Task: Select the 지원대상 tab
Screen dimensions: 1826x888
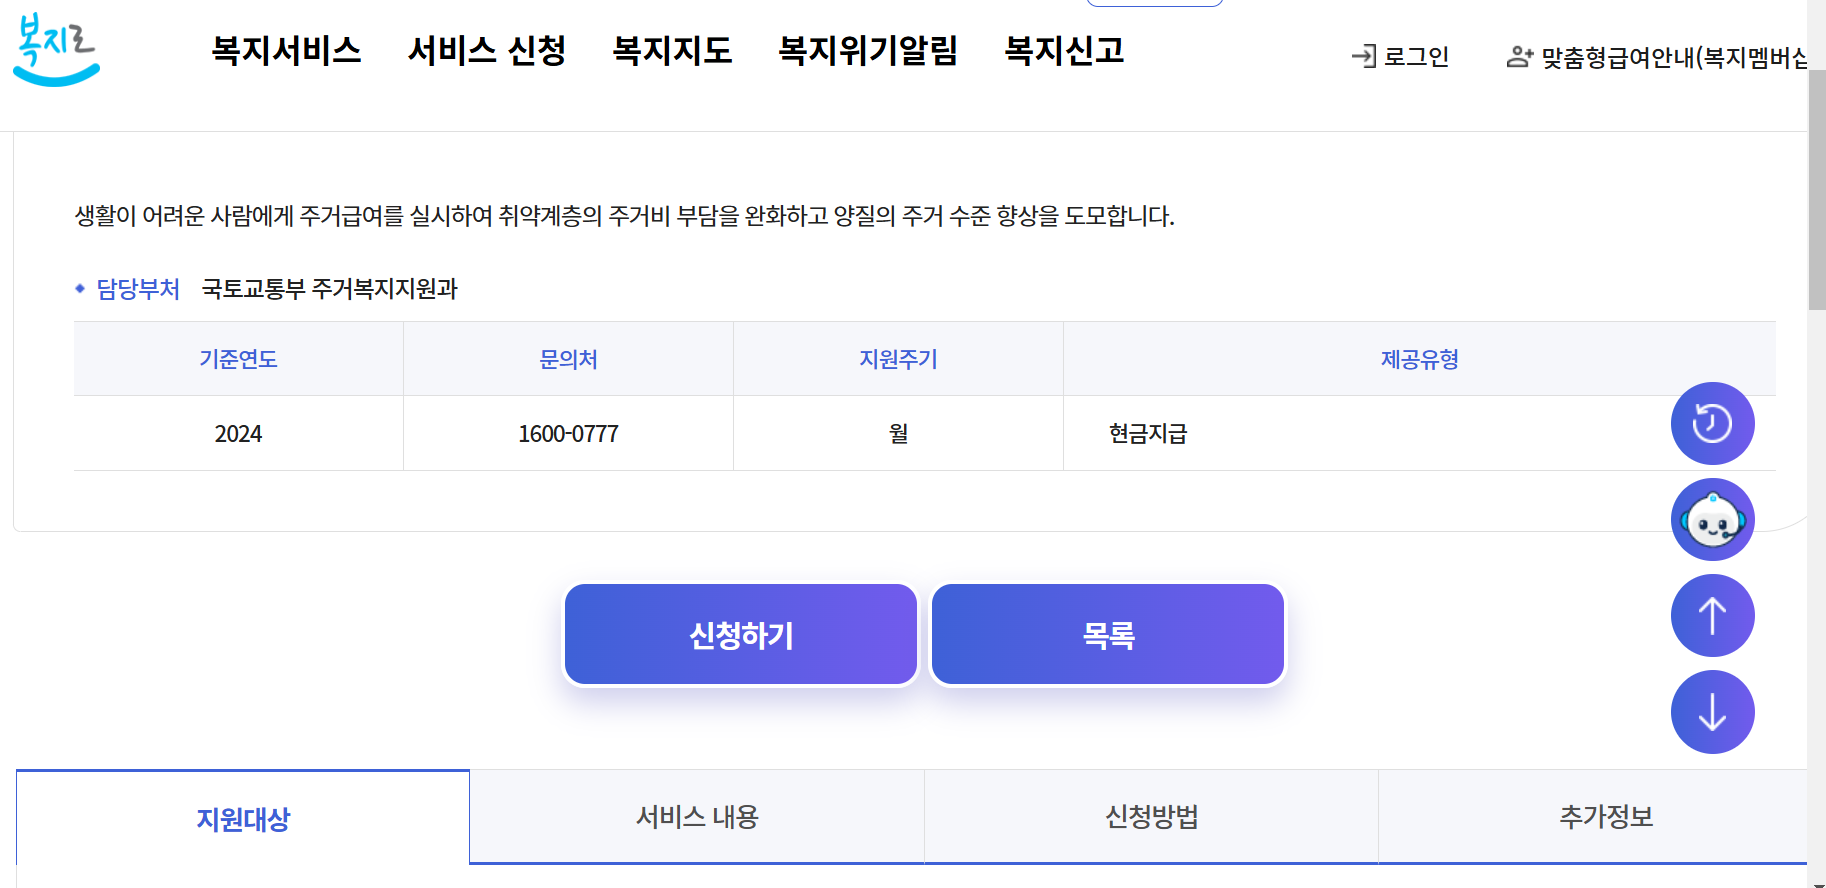Action: point(243,817)
